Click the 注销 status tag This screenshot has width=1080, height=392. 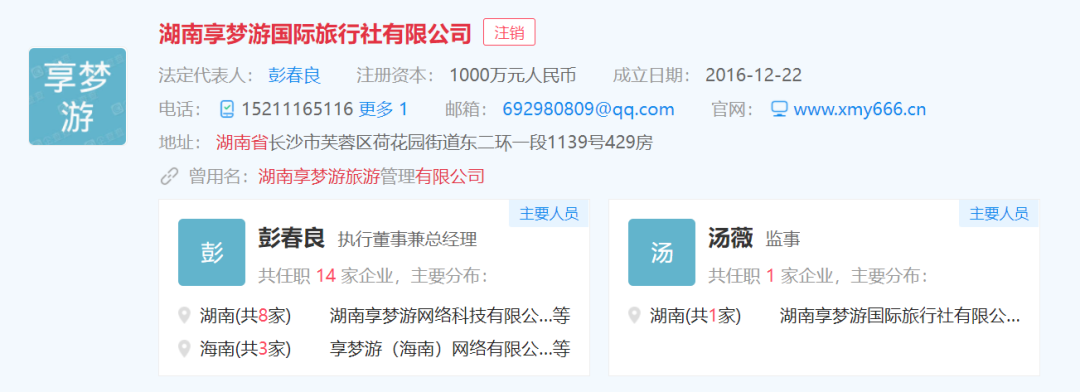(509, 32)
